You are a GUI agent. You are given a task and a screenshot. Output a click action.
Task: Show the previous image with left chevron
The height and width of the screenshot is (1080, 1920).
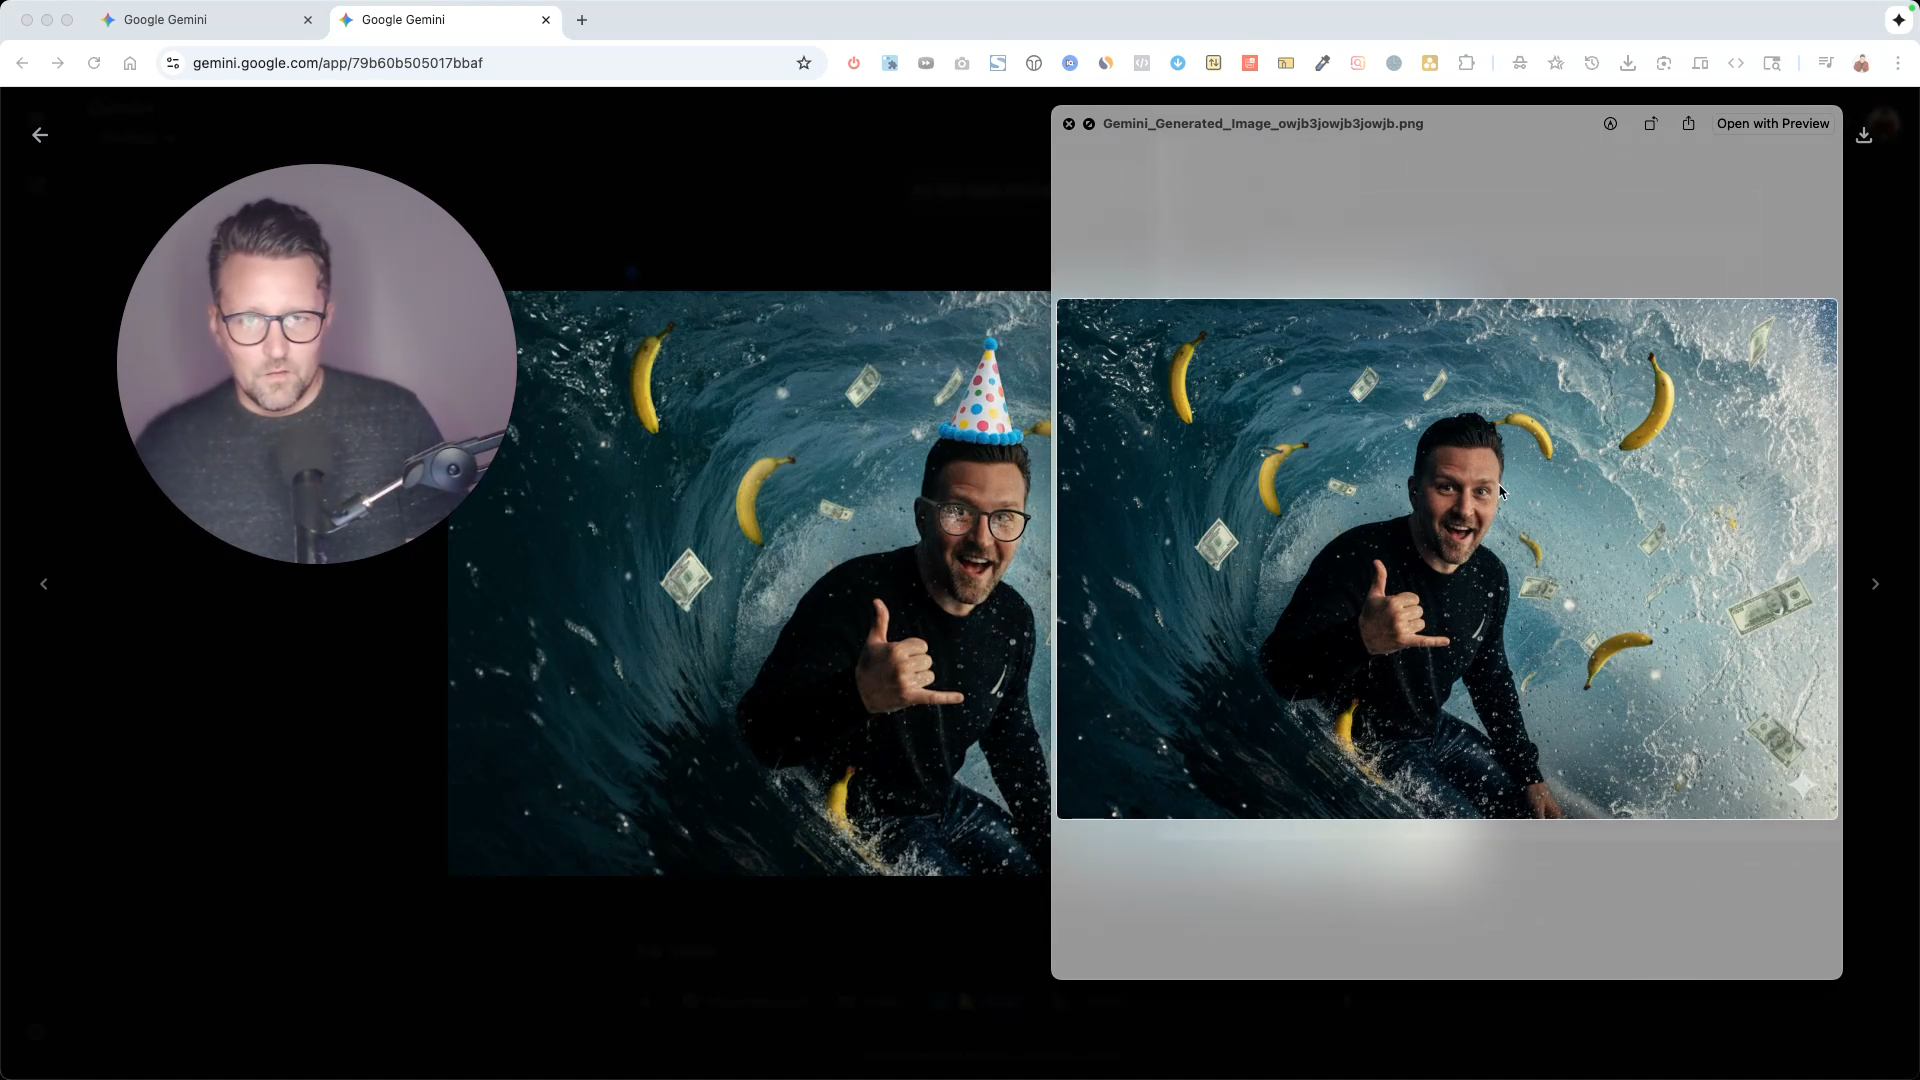(x=44, y=584)
